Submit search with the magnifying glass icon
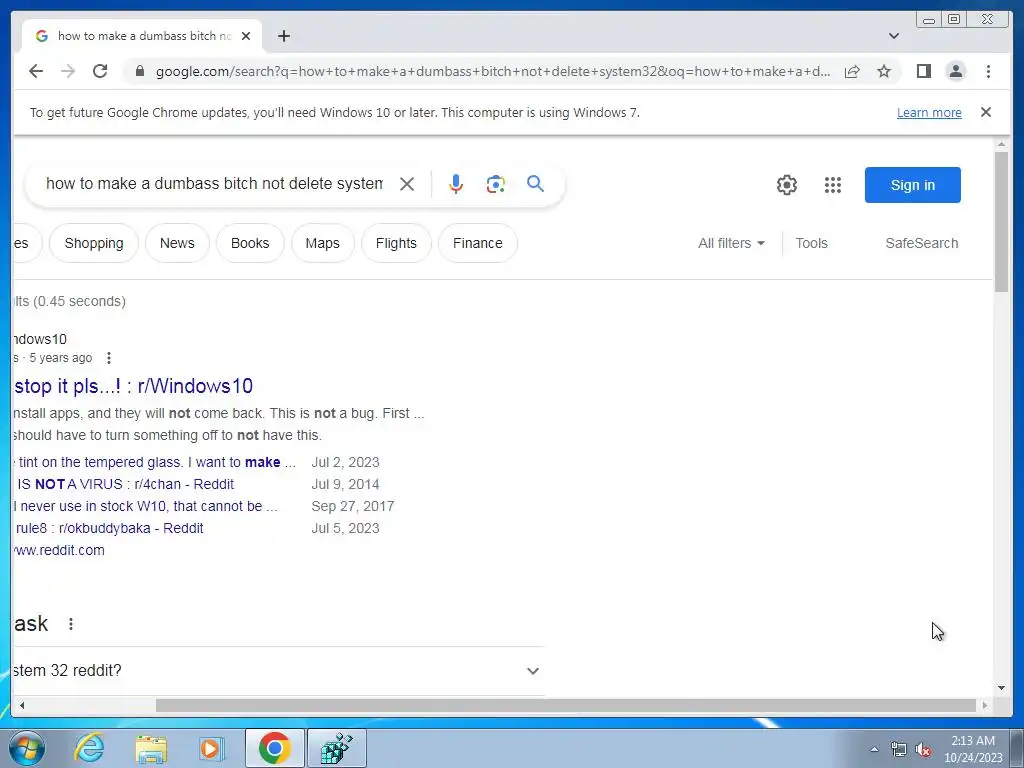Viewport: 1024px width, 768px height. click(x=536, y=184)
